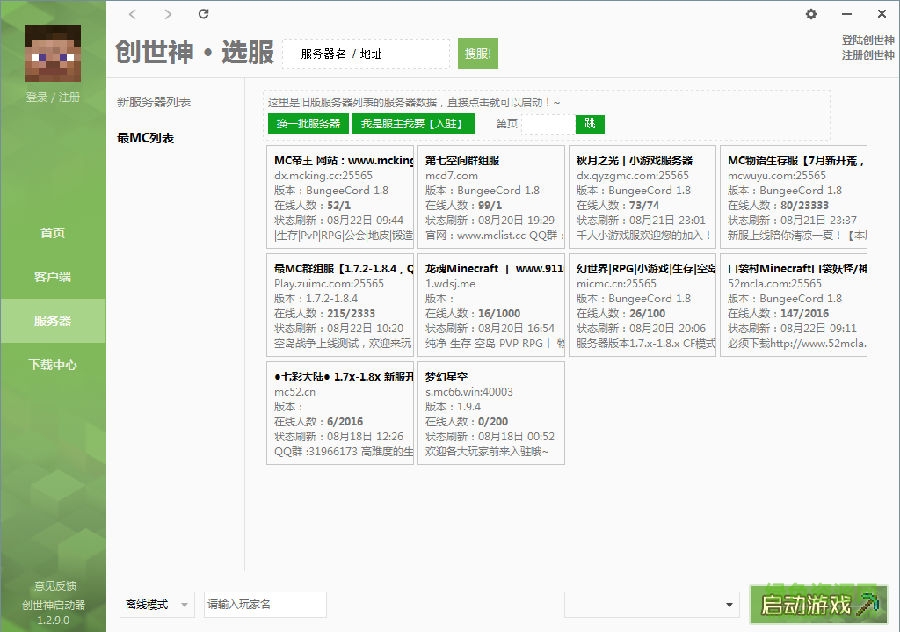Switch to the 客户端 sidebar tab
The height and width of the screenshot is (632, 900).
pos(52,277)
